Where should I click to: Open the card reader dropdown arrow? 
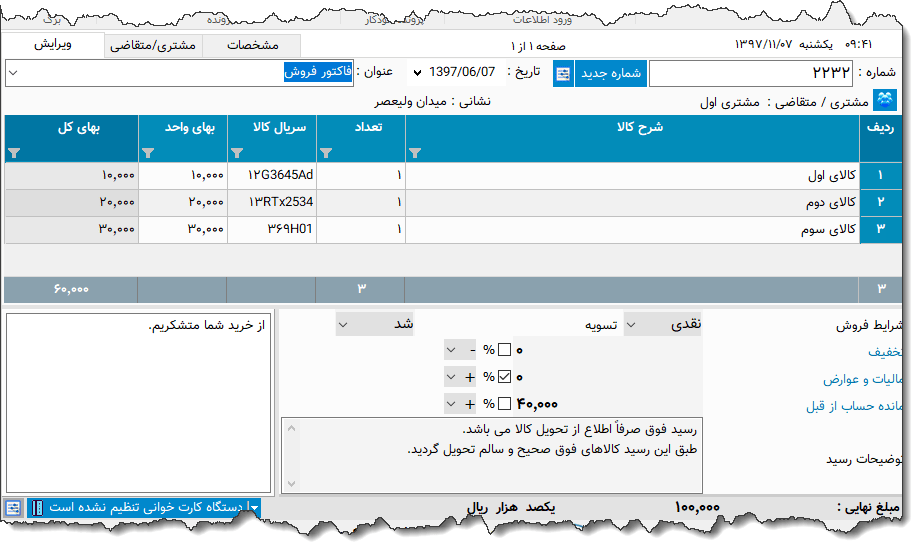coord(254,508)
